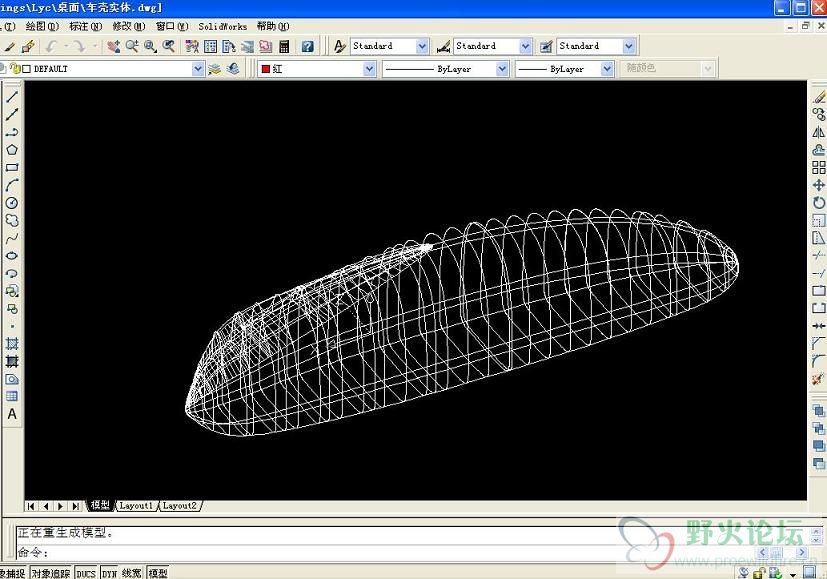This screenshot has width=827, height=579.
Task: Select the Ellipse drawing tool
Action: click(x=12, y=256)
